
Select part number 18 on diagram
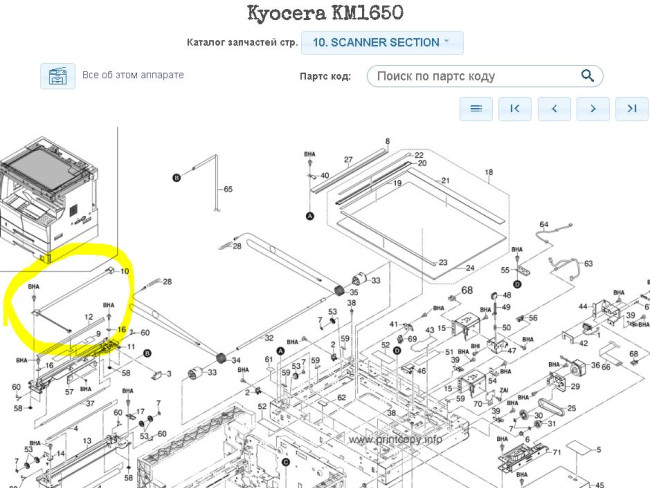tap(489, 172)
